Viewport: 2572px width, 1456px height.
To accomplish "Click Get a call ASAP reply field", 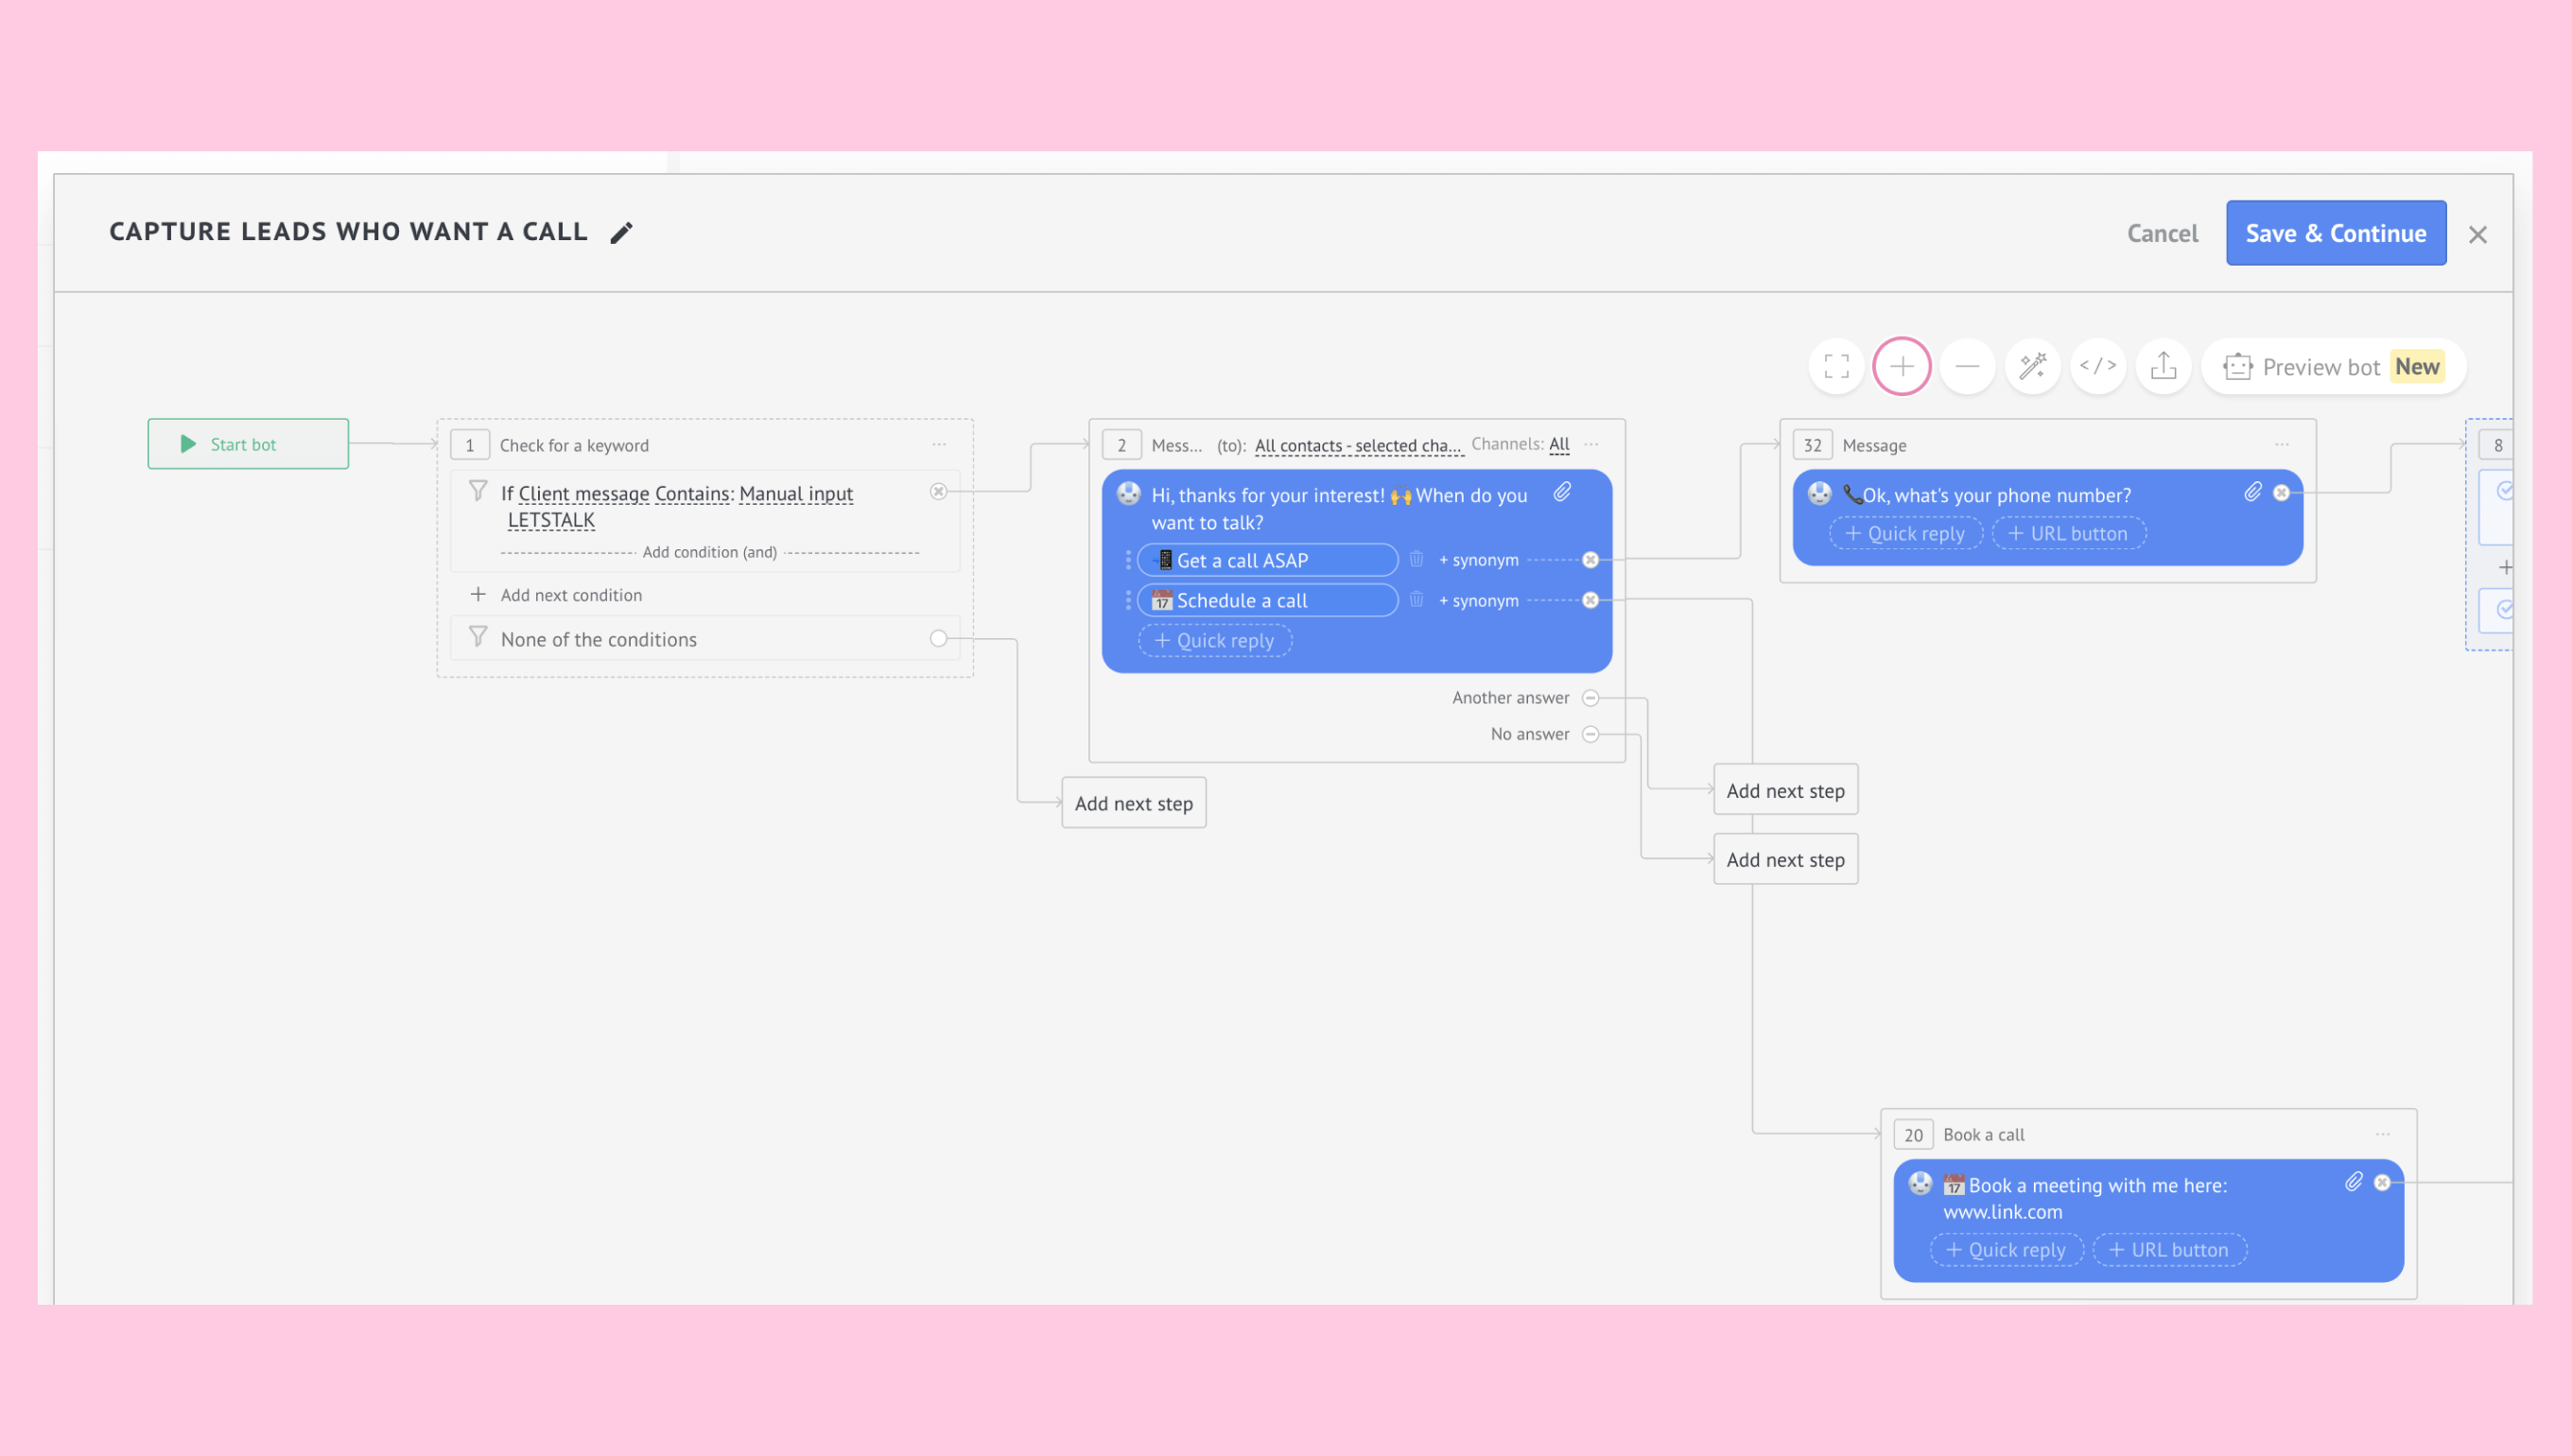I will pos(1267,561).
